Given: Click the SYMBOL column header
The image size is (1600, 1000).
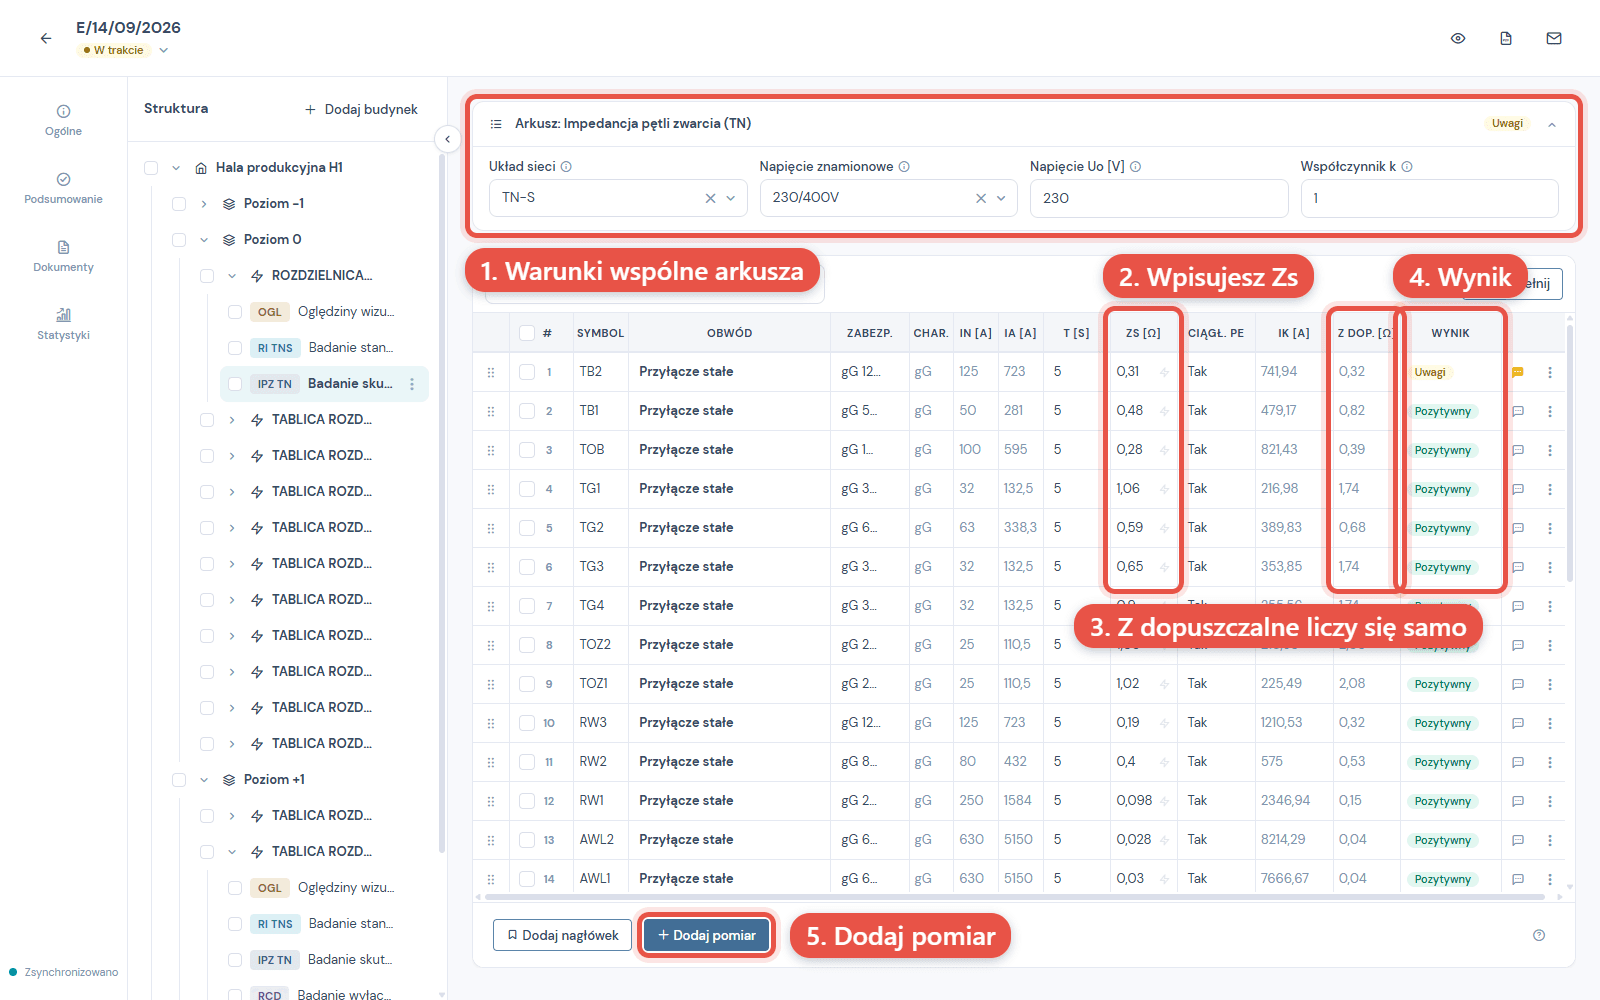Looking at the screenshot, I should pos(600,333).
